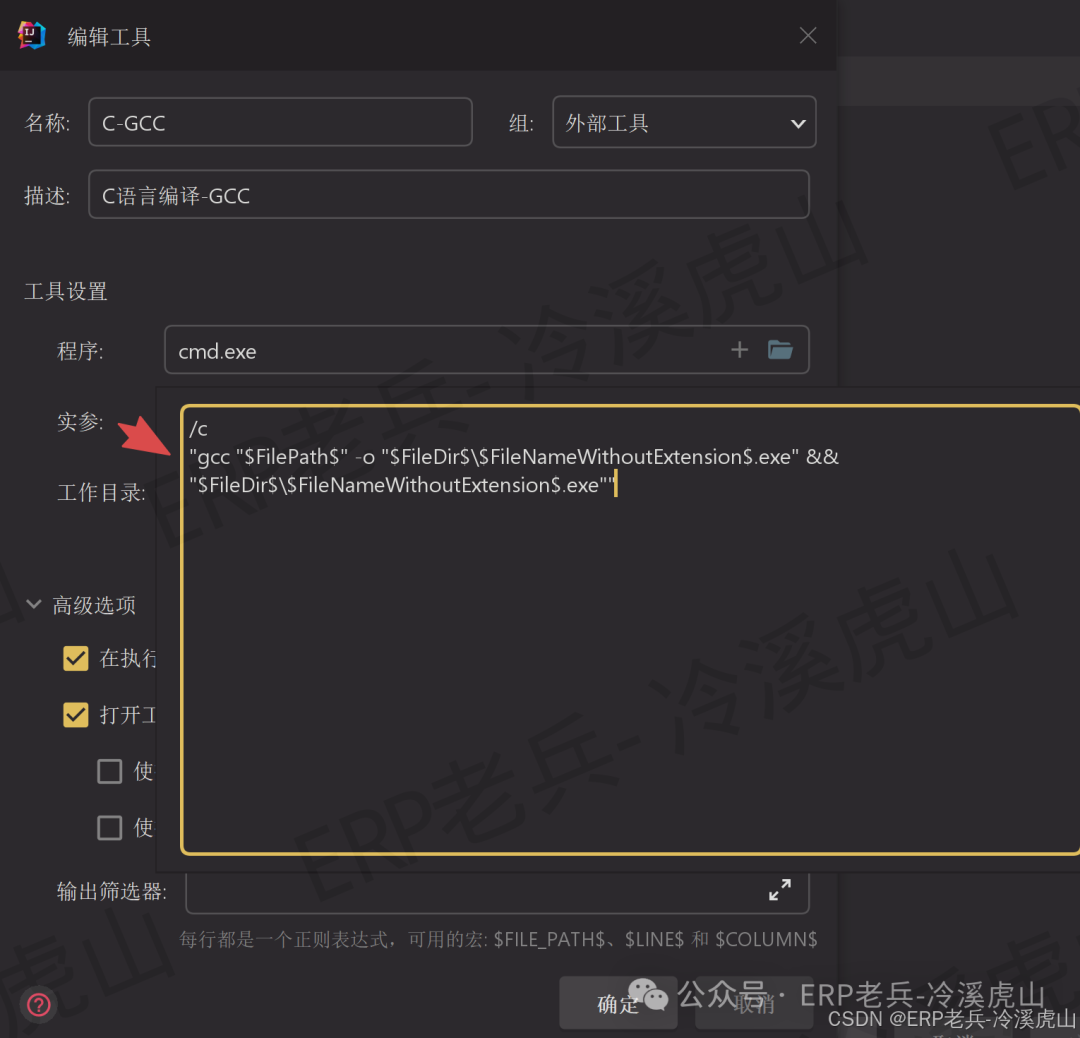
Task: Toggle the 打开工 checkbox
Action: tap(76, 715)
